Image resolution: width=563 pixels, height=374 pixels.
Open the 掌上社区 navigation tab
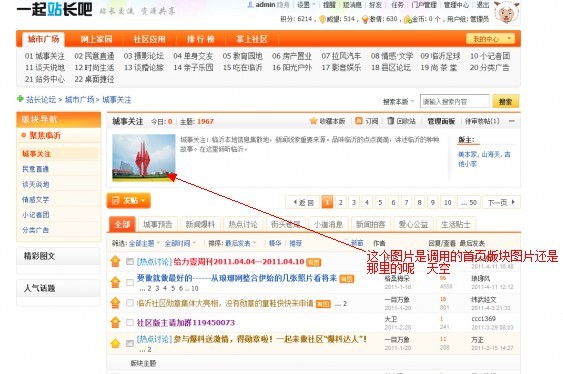(x=252, y=39)
